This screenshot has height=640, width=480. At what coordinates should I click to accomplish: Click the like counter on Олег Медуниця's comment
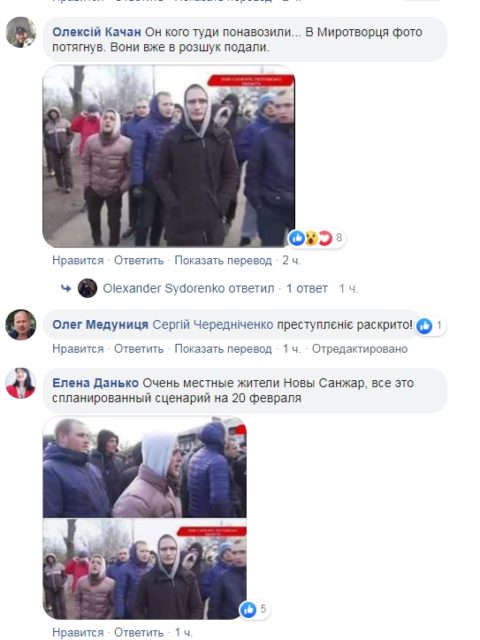[431, 326]
